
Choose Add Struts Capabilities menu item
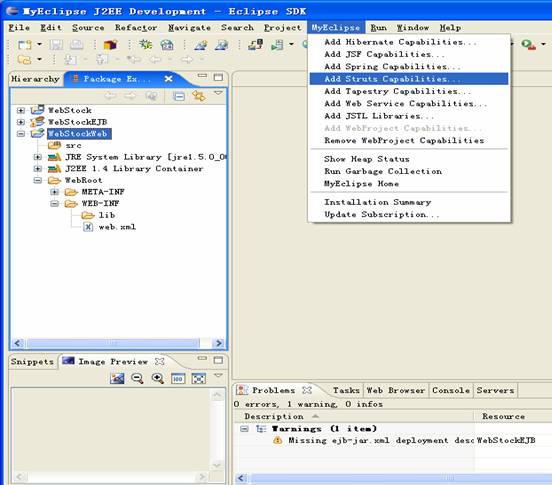pyautogui.click(x=409, y=79)
